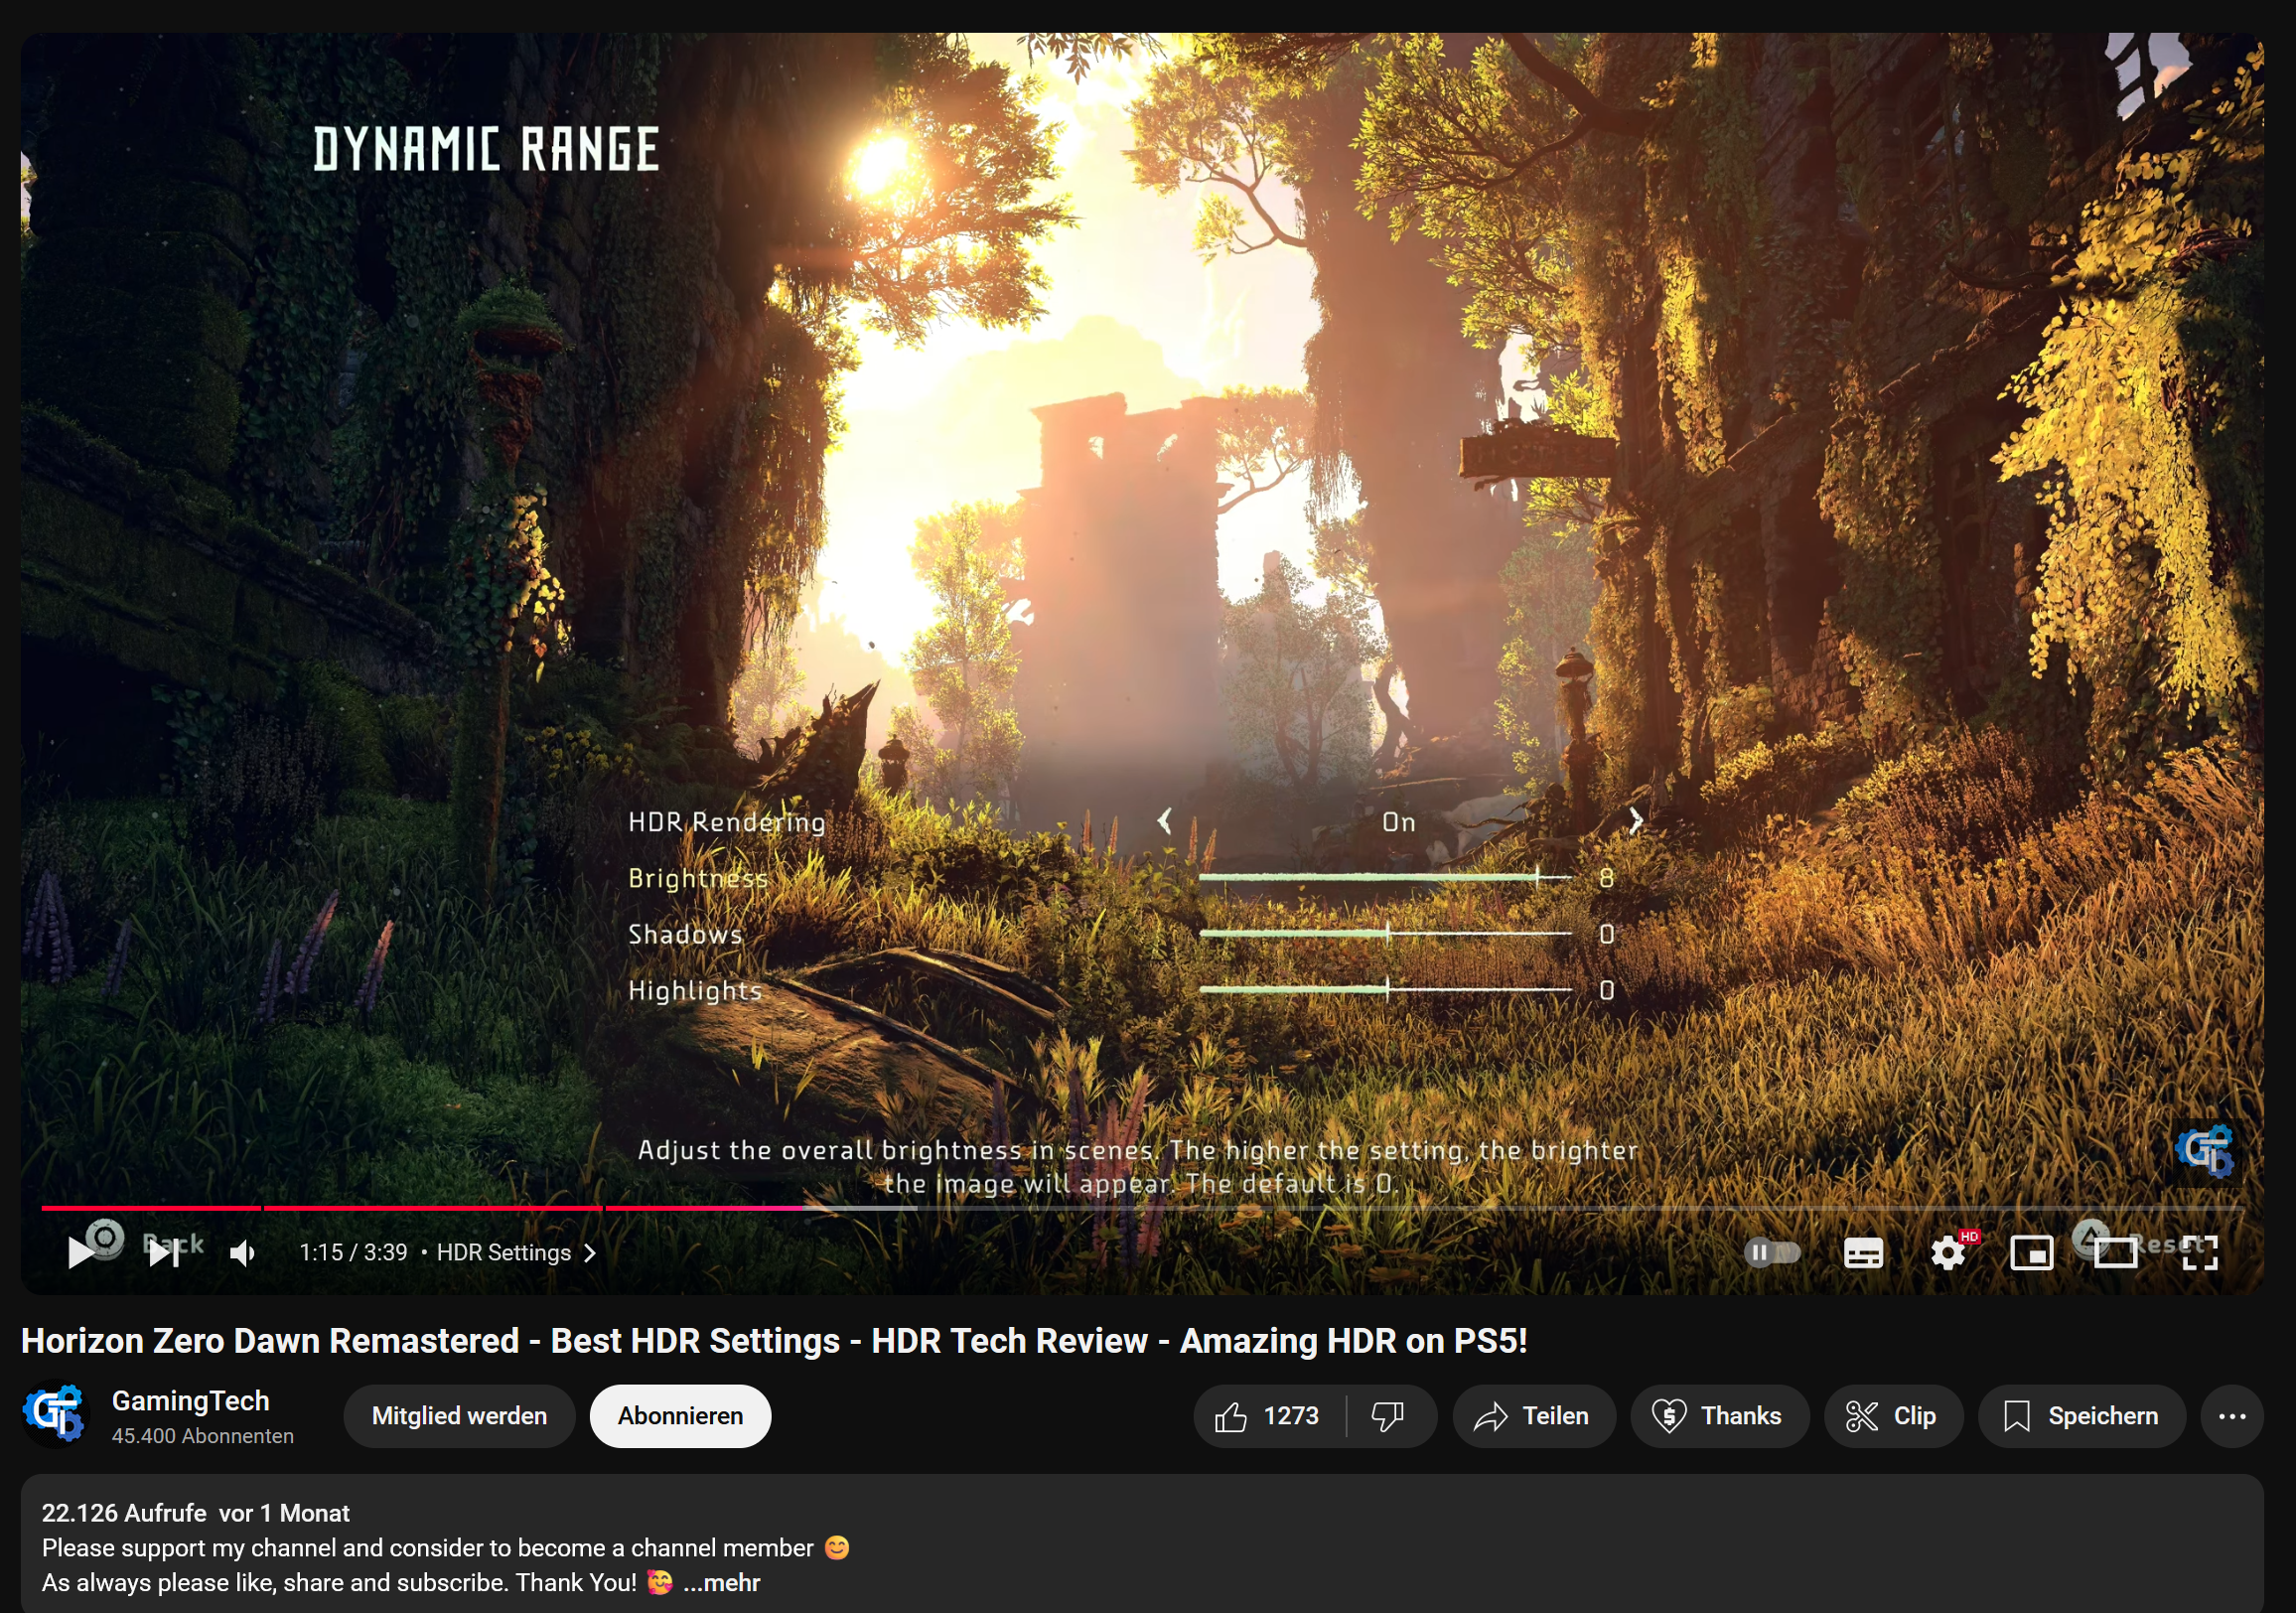Image resolution: width=2296 pixels, height=1613 pixels.
Task: Skip to the next video
Action: 164,1252
